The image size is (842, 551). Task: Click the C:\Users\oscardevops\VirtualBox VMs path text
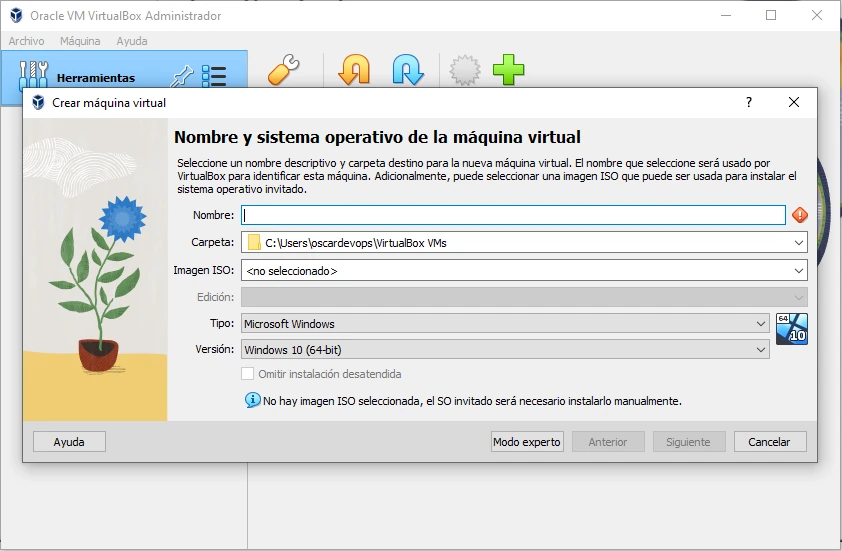[x=356, y=243]
